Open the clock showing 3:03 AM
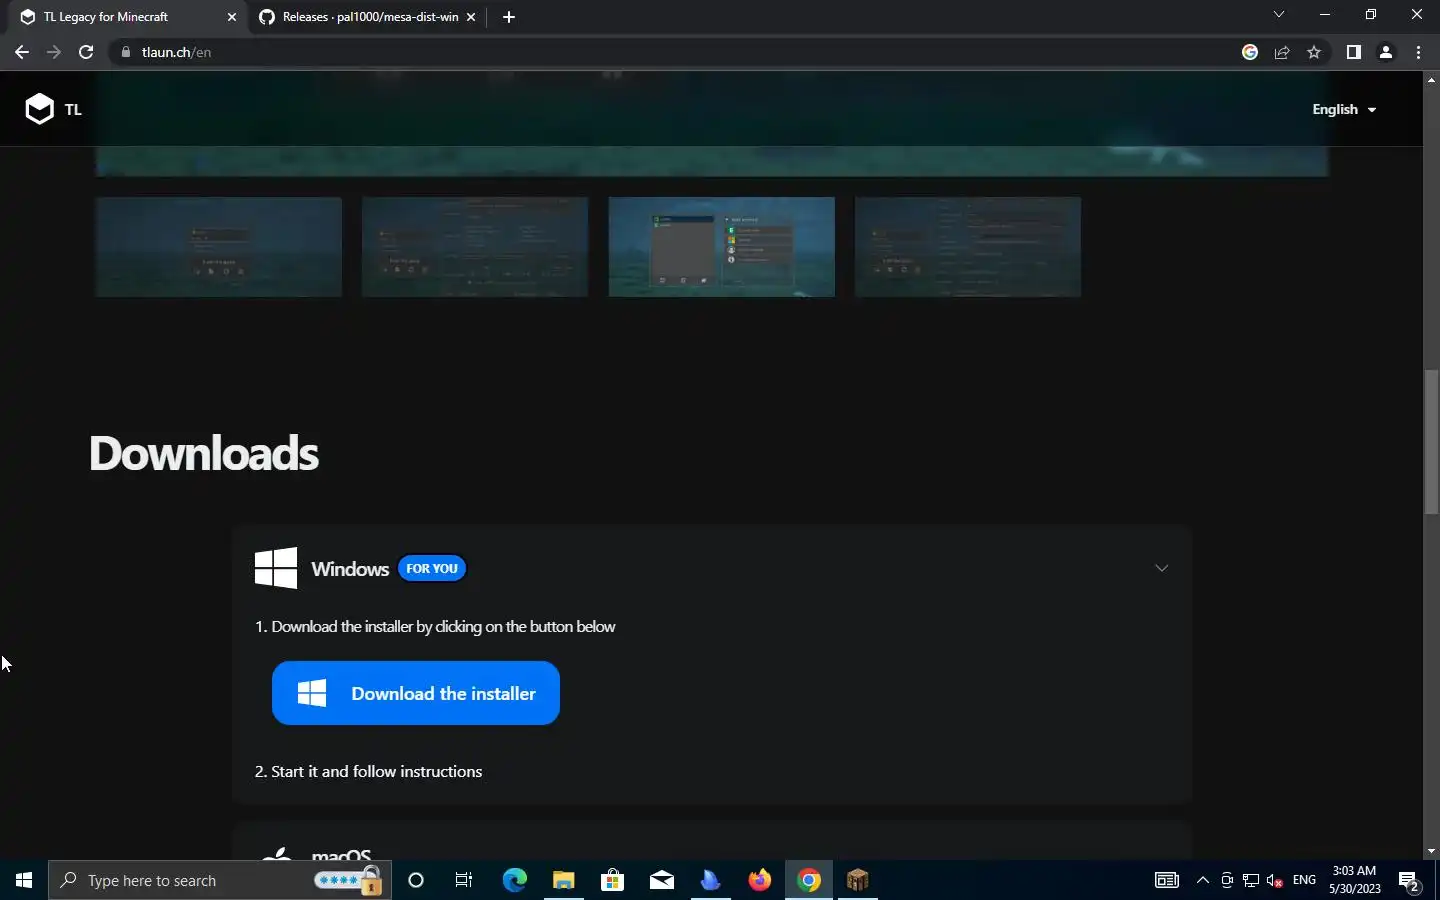The width and height of the screenshot is (1440, 900). (1355, 880)
